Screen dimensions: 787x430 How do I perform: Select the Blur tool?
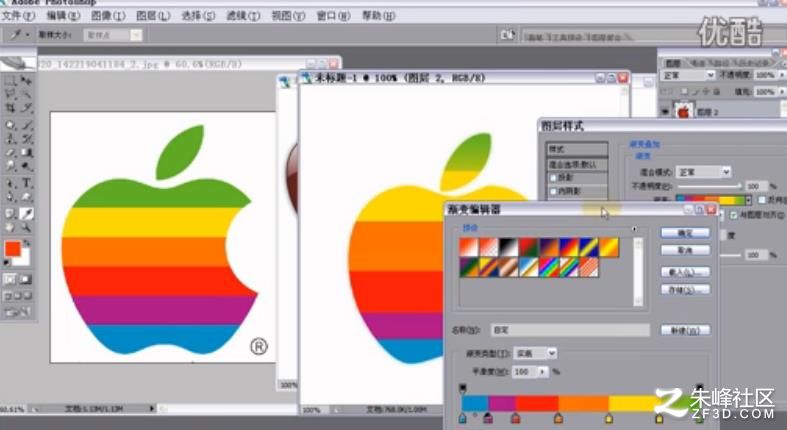click(x=10, y=166)
